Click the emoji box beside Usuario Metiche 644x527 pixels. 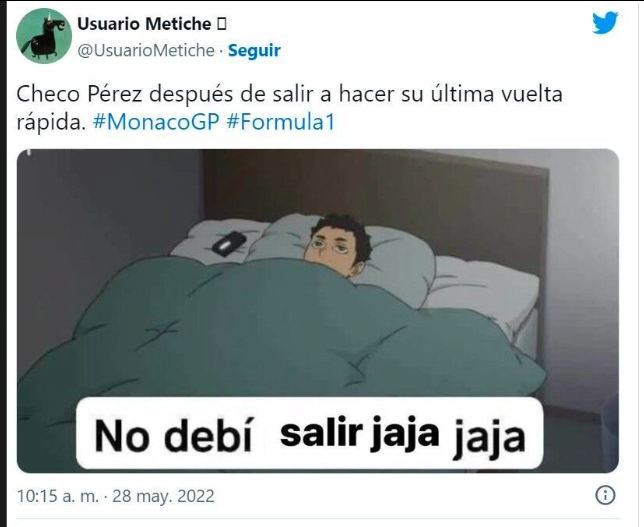(221, 24)
